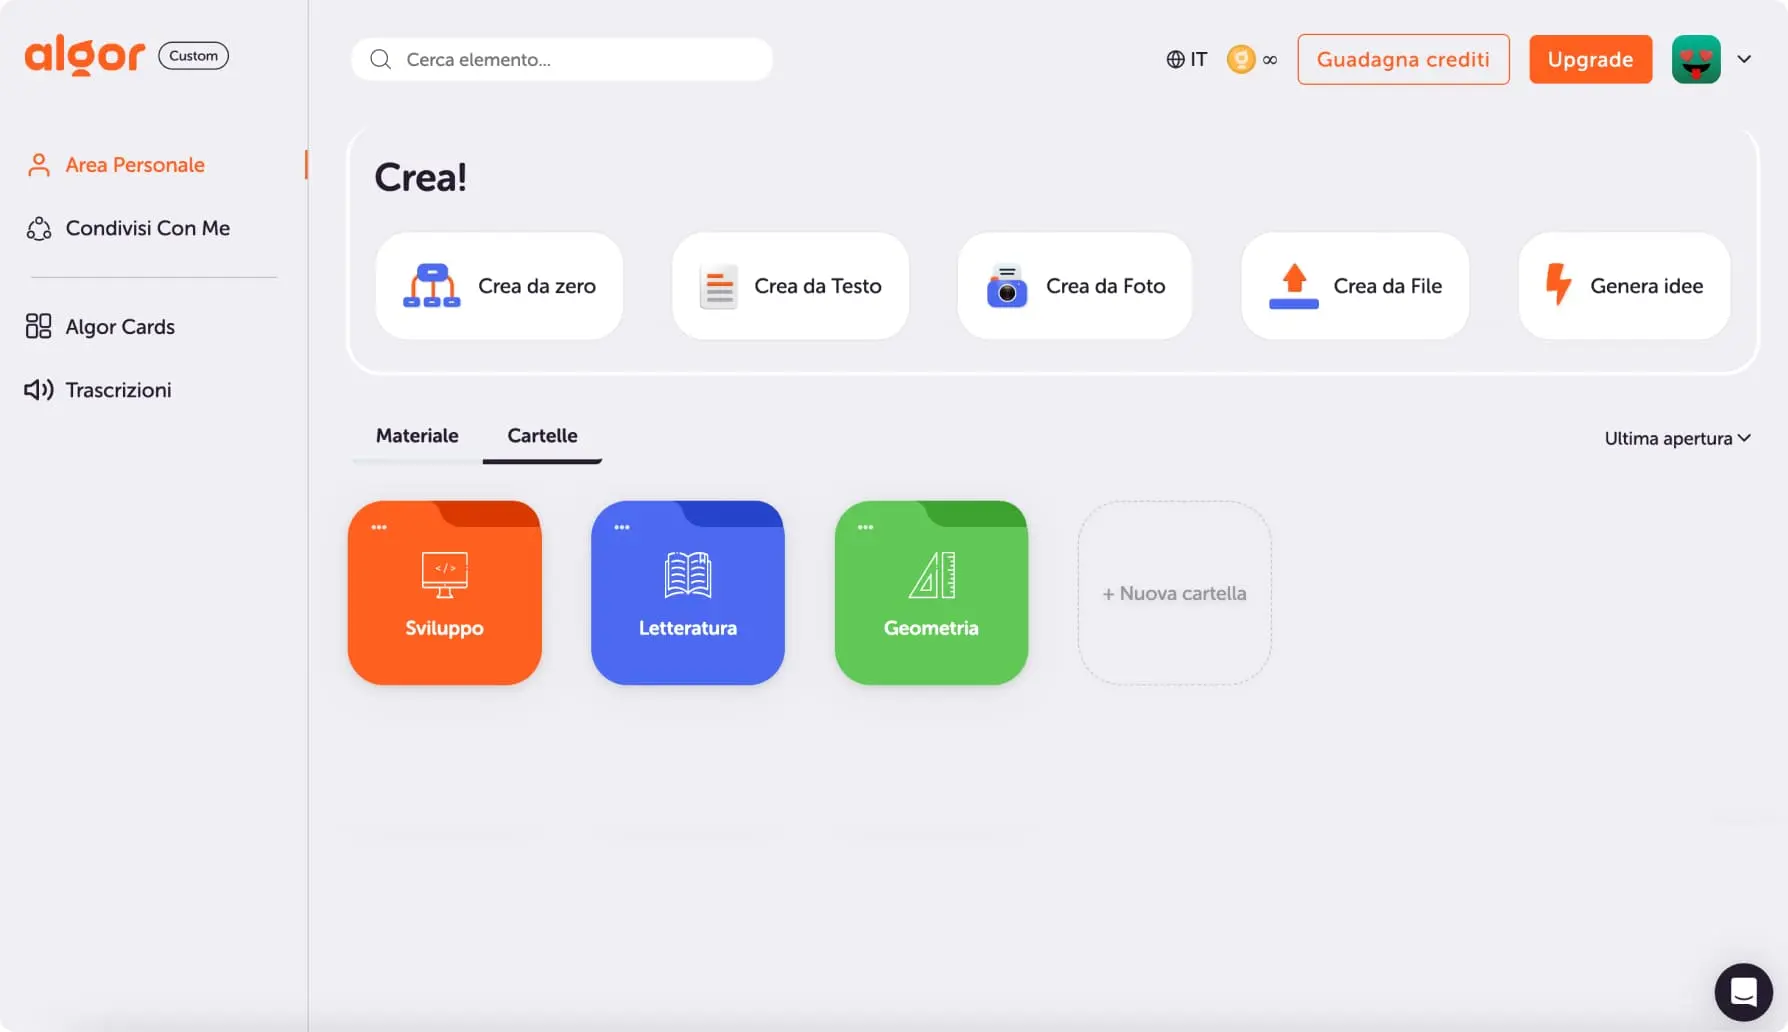1788x1032 pixels.
Task: Expand the profile avatar chevron menu
Action: click(x=1745, y=59)
